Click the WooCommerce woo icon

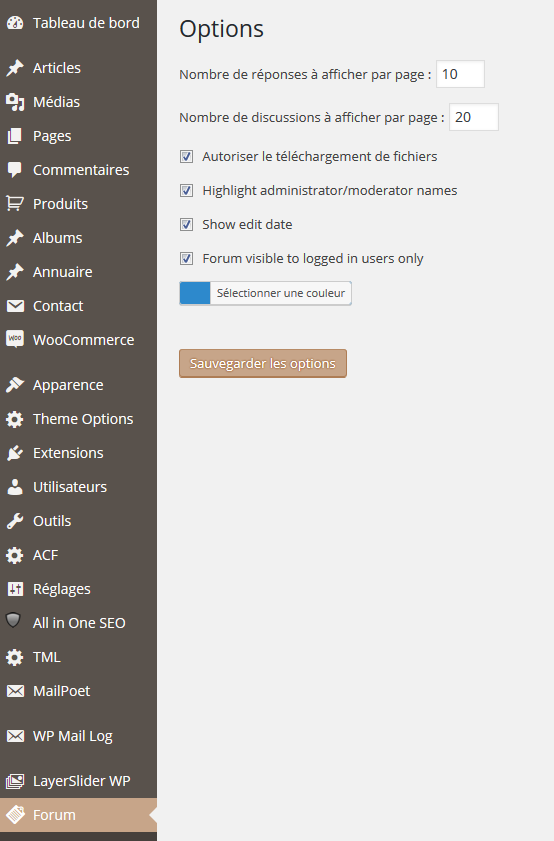pyautogui.click(x=15, y=339)
